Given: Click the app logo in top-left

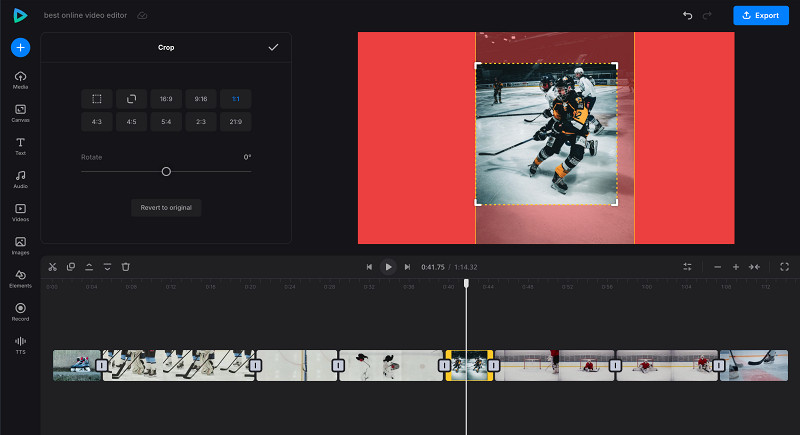Looking at the screenshot, I should [x=20, y=15].
